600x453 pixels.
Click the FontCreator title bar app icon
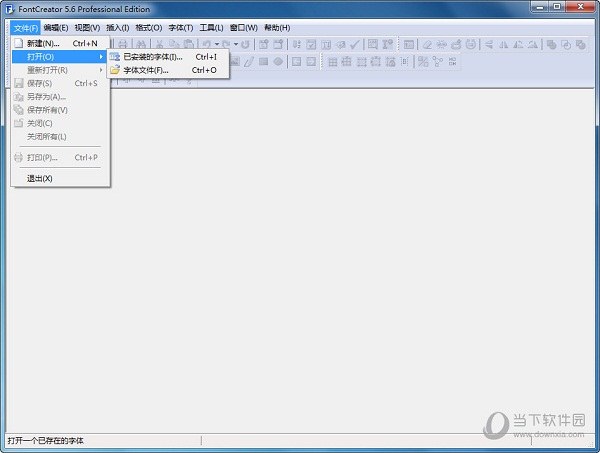pos(10,9)
